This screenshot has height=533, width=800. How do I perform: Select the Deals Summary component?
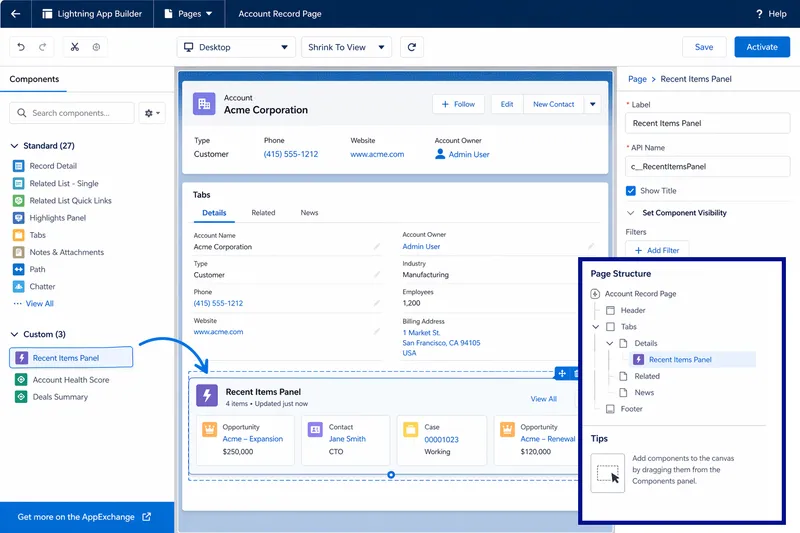tap(52, 397)
